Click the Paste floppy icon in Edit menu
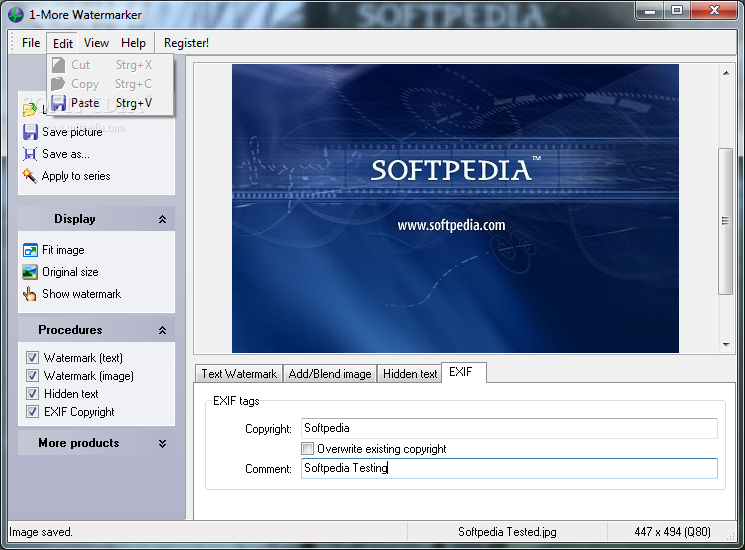This screenshot has width=745, height=550. coord(58,103)
